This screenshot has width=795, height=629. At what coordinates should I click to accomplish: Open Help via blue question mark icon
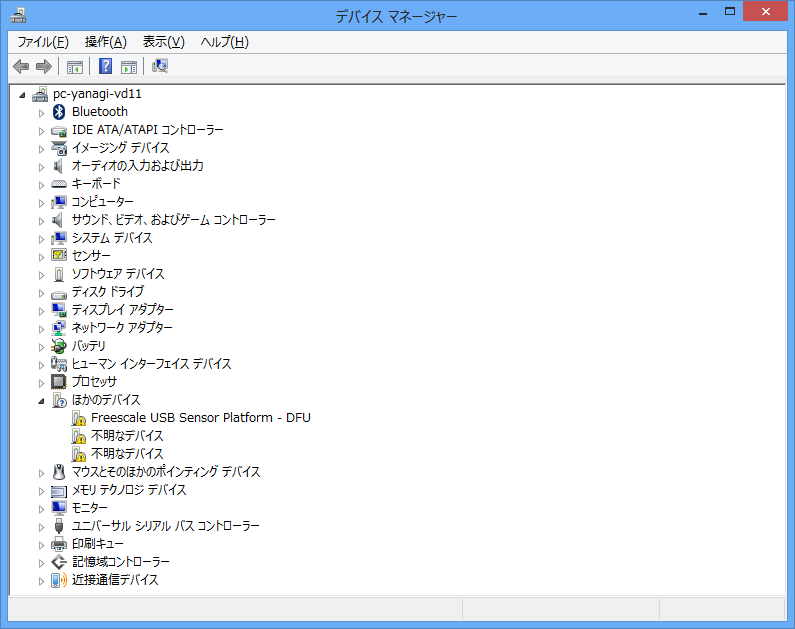pyautogui.click(x=105, y=66)
